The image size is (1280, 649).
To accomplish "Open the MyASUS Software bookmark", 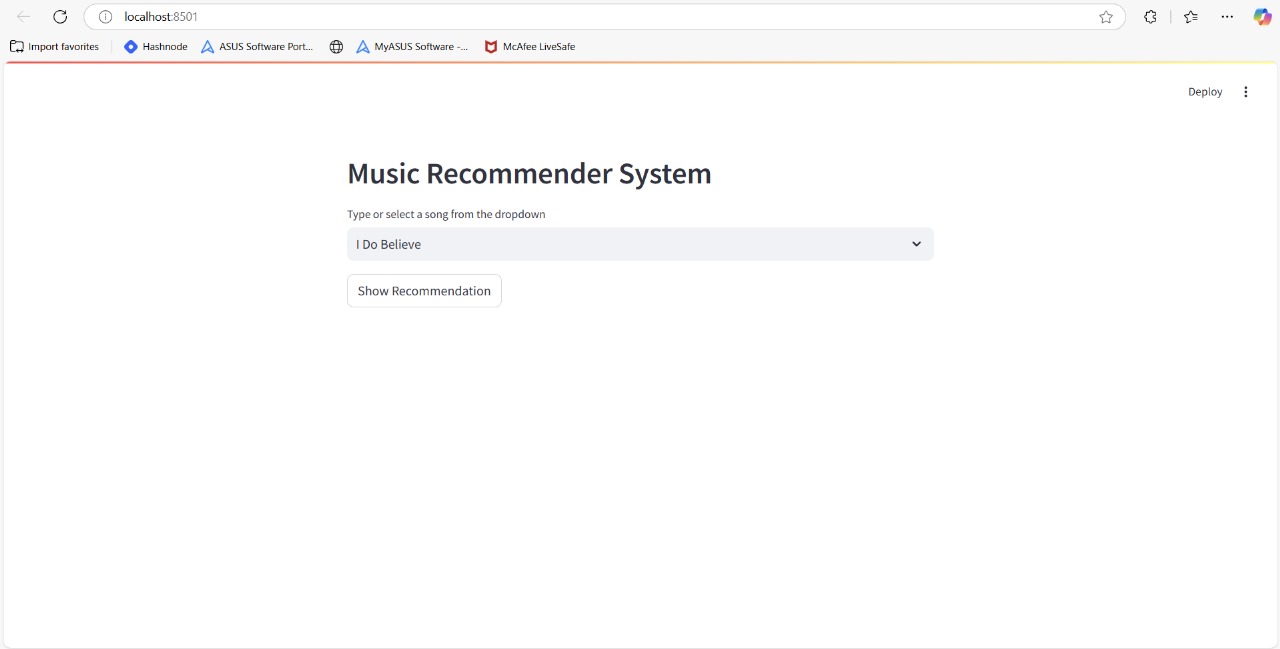I will click(x=412, y=47).
